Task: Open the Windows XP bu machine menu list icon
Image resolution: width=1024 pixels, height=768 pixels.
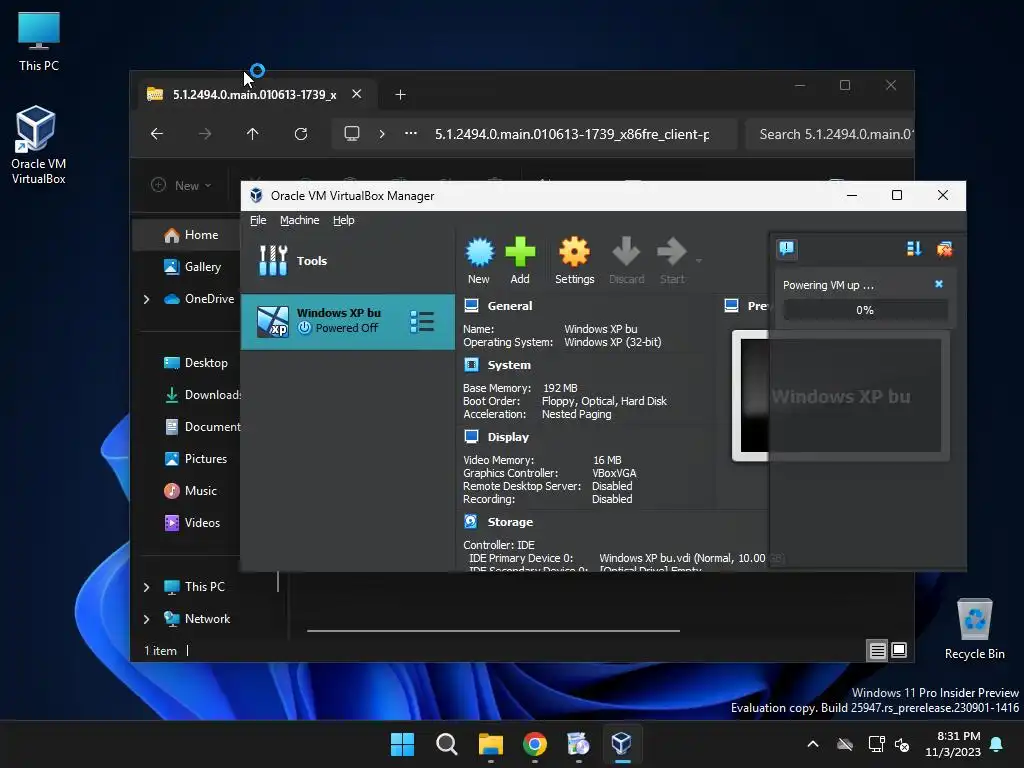Action: pos(422,321)
